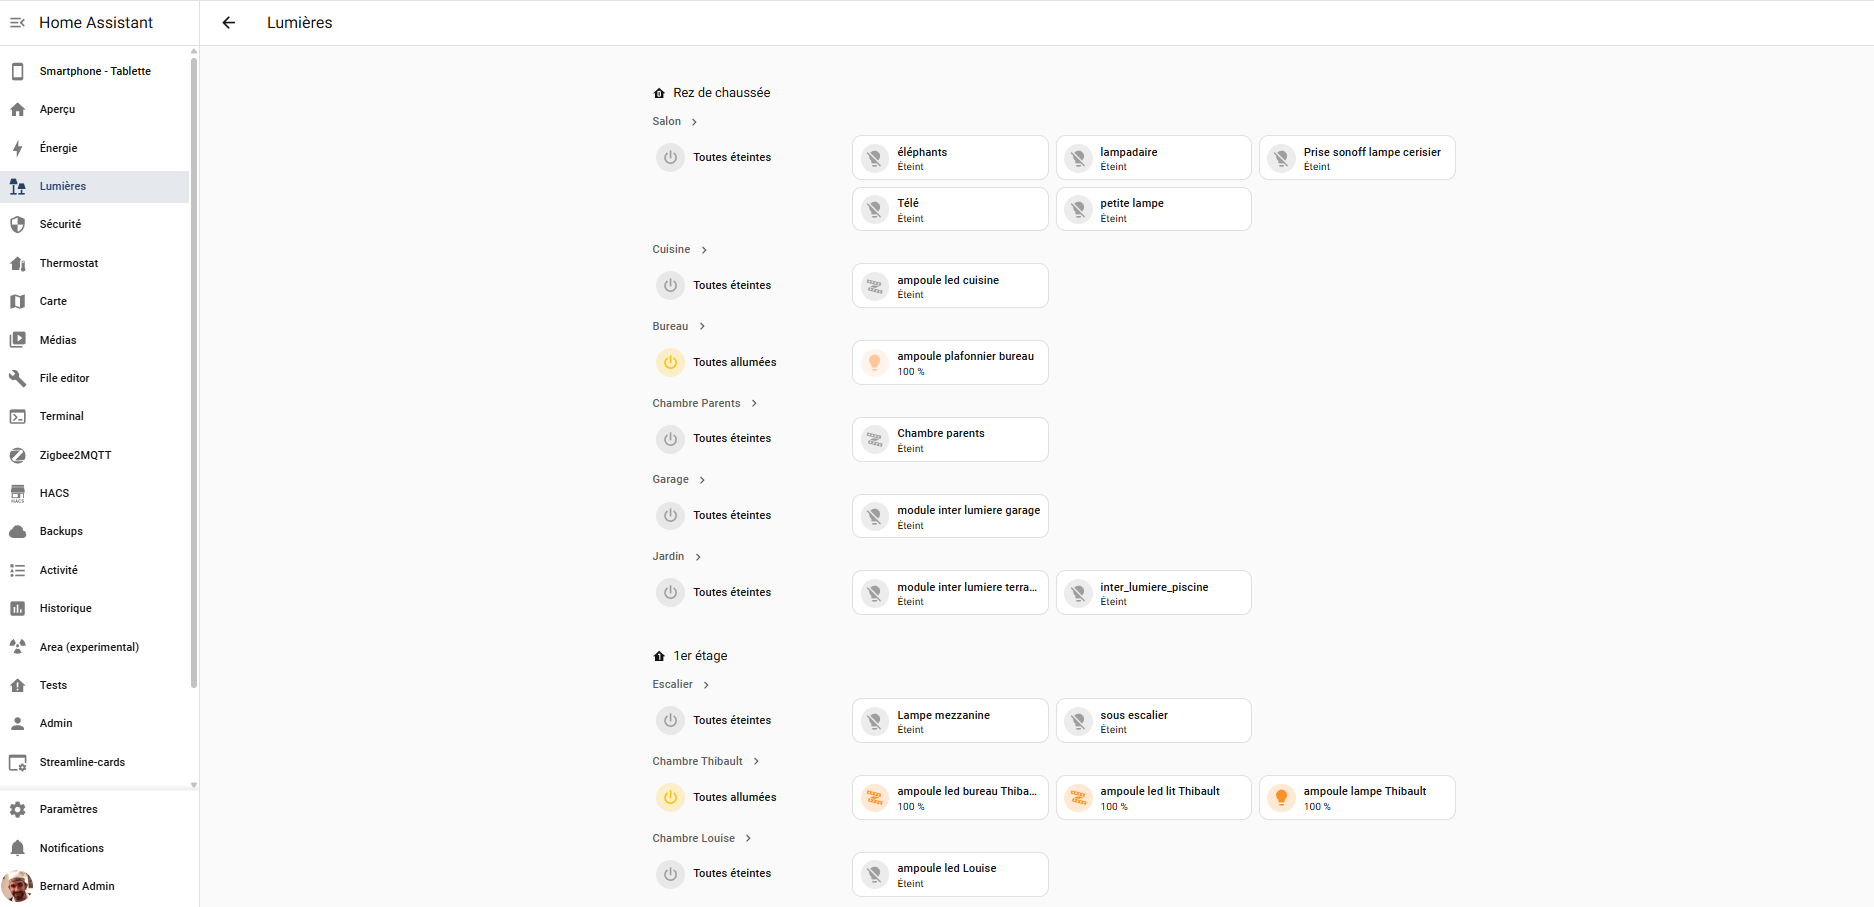Click the ampoule plafonnier bureau bulb icon
Image resolution: width=1874 pixels, height=907 pixels.
pos(875,363)
